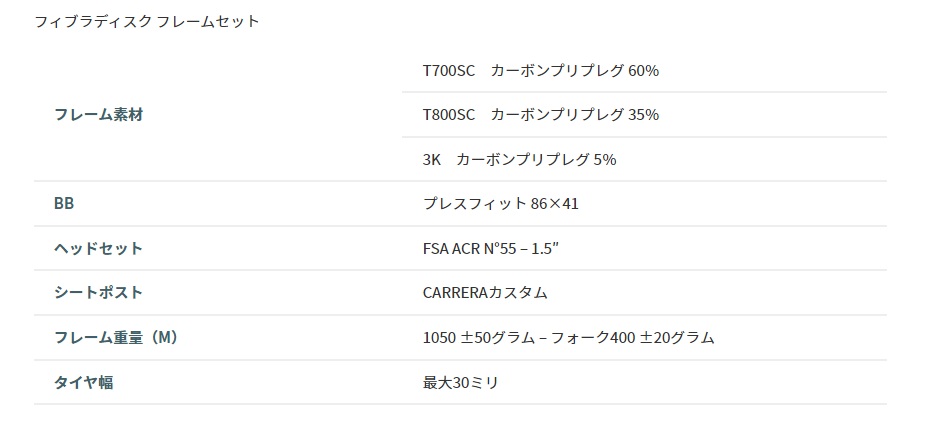This screenshot has height=430, width=952.
Task: Click the プレスフィット 86×41 value
Action: click(x=501, y=203)
